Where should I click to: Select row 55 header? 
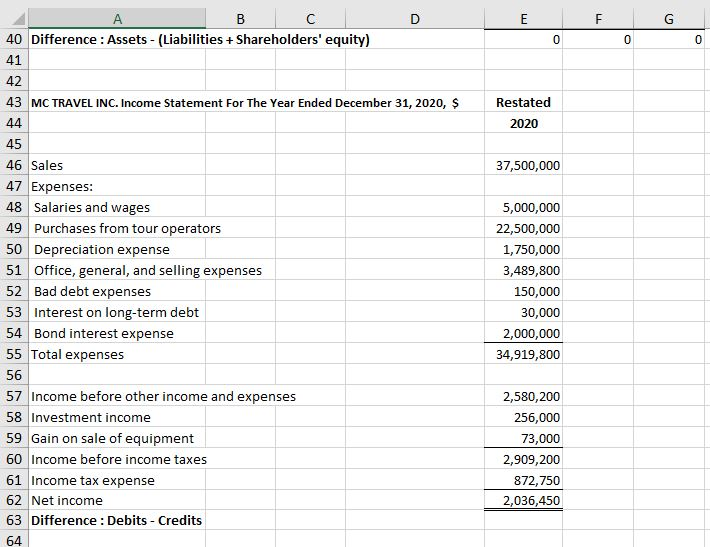[x=14, y=354]
